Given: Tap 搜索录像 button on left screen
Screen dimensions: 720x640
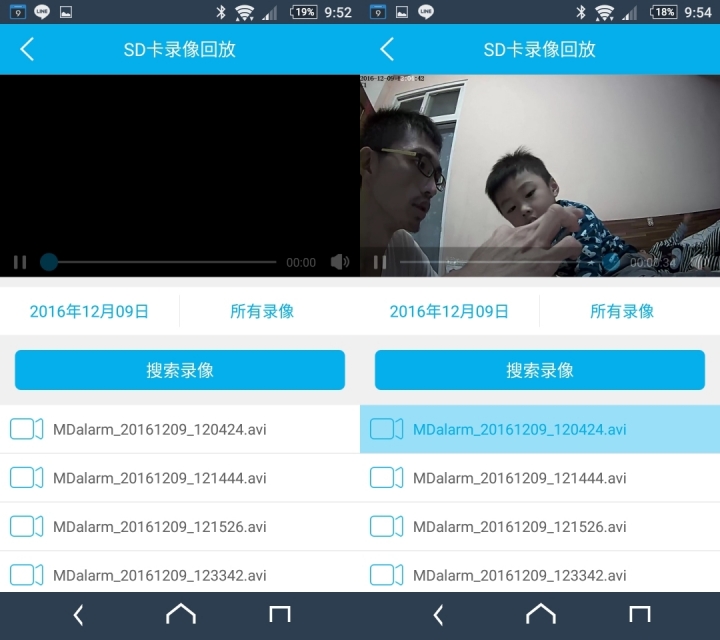Looking at the screenshot, I should click(x=180, y=370).
